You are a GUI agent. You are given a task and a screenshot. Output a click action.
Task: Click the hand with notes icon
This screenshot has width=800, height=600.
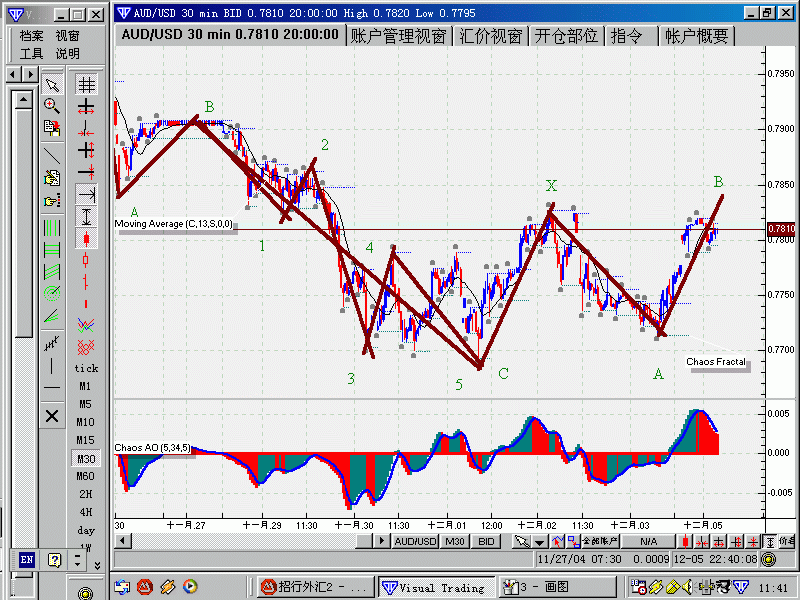(52, 178)
